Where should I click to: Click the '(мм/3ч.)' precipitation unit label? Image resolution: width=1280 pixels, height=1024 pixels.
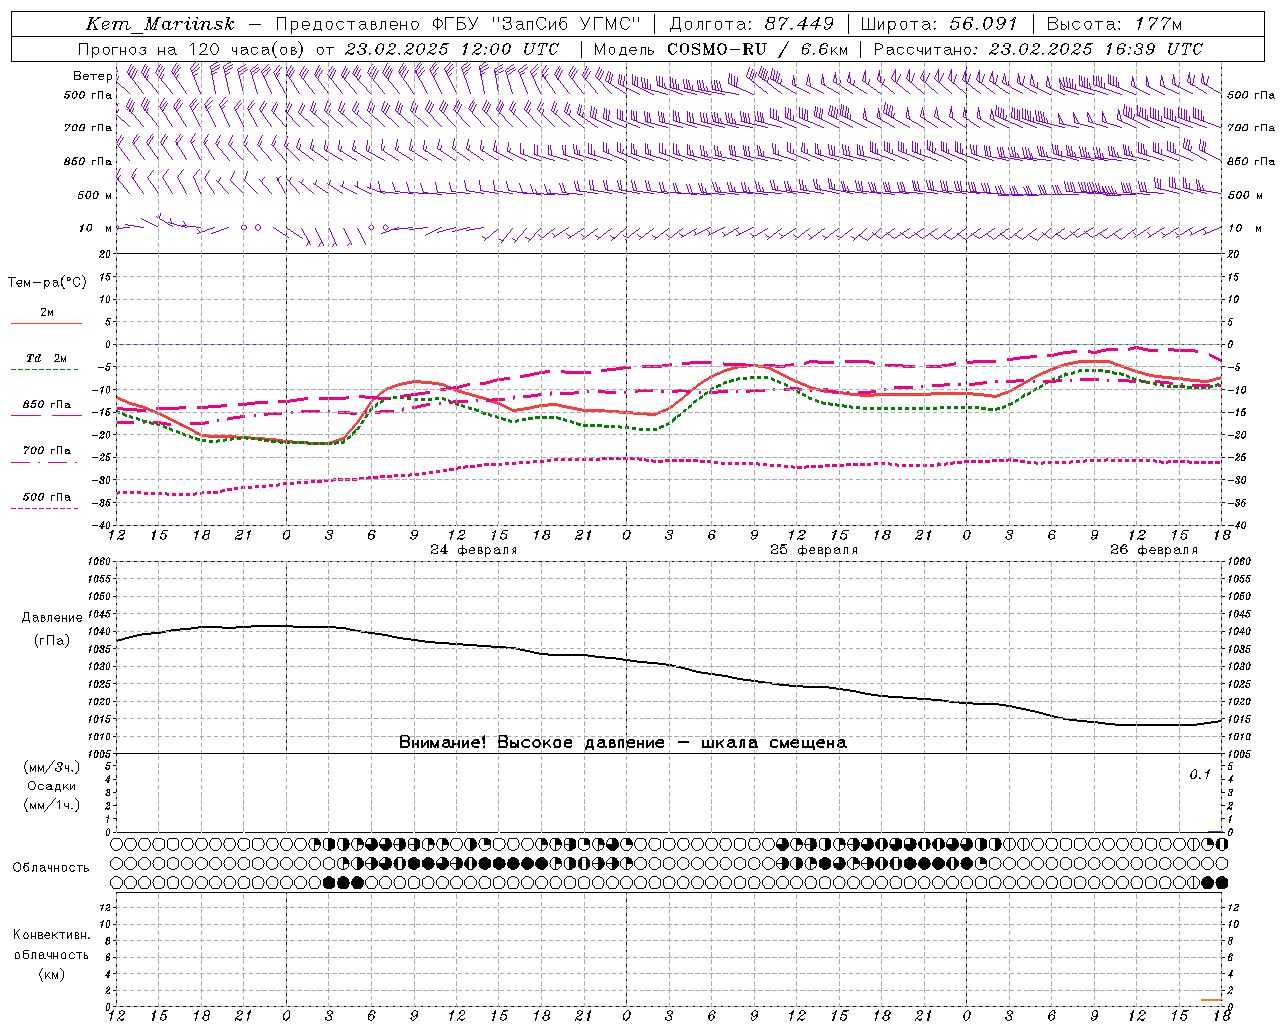[52, 767]
